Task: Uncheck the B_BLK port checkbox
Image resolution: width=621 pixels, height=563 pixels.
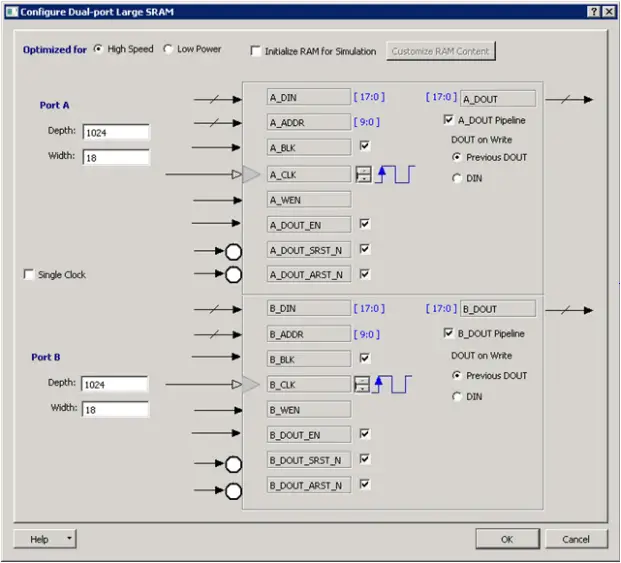Action: (364, 358)
